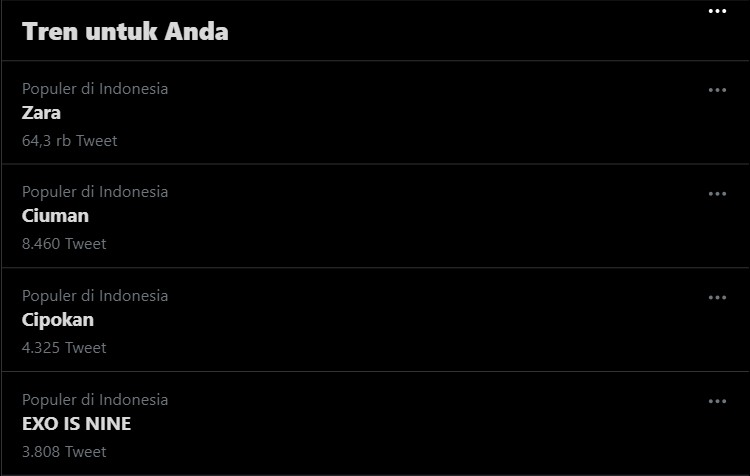Click Populer di Indonesia label above Cipokan
Screen dimensions: 750x476
(x=95, y=296)
